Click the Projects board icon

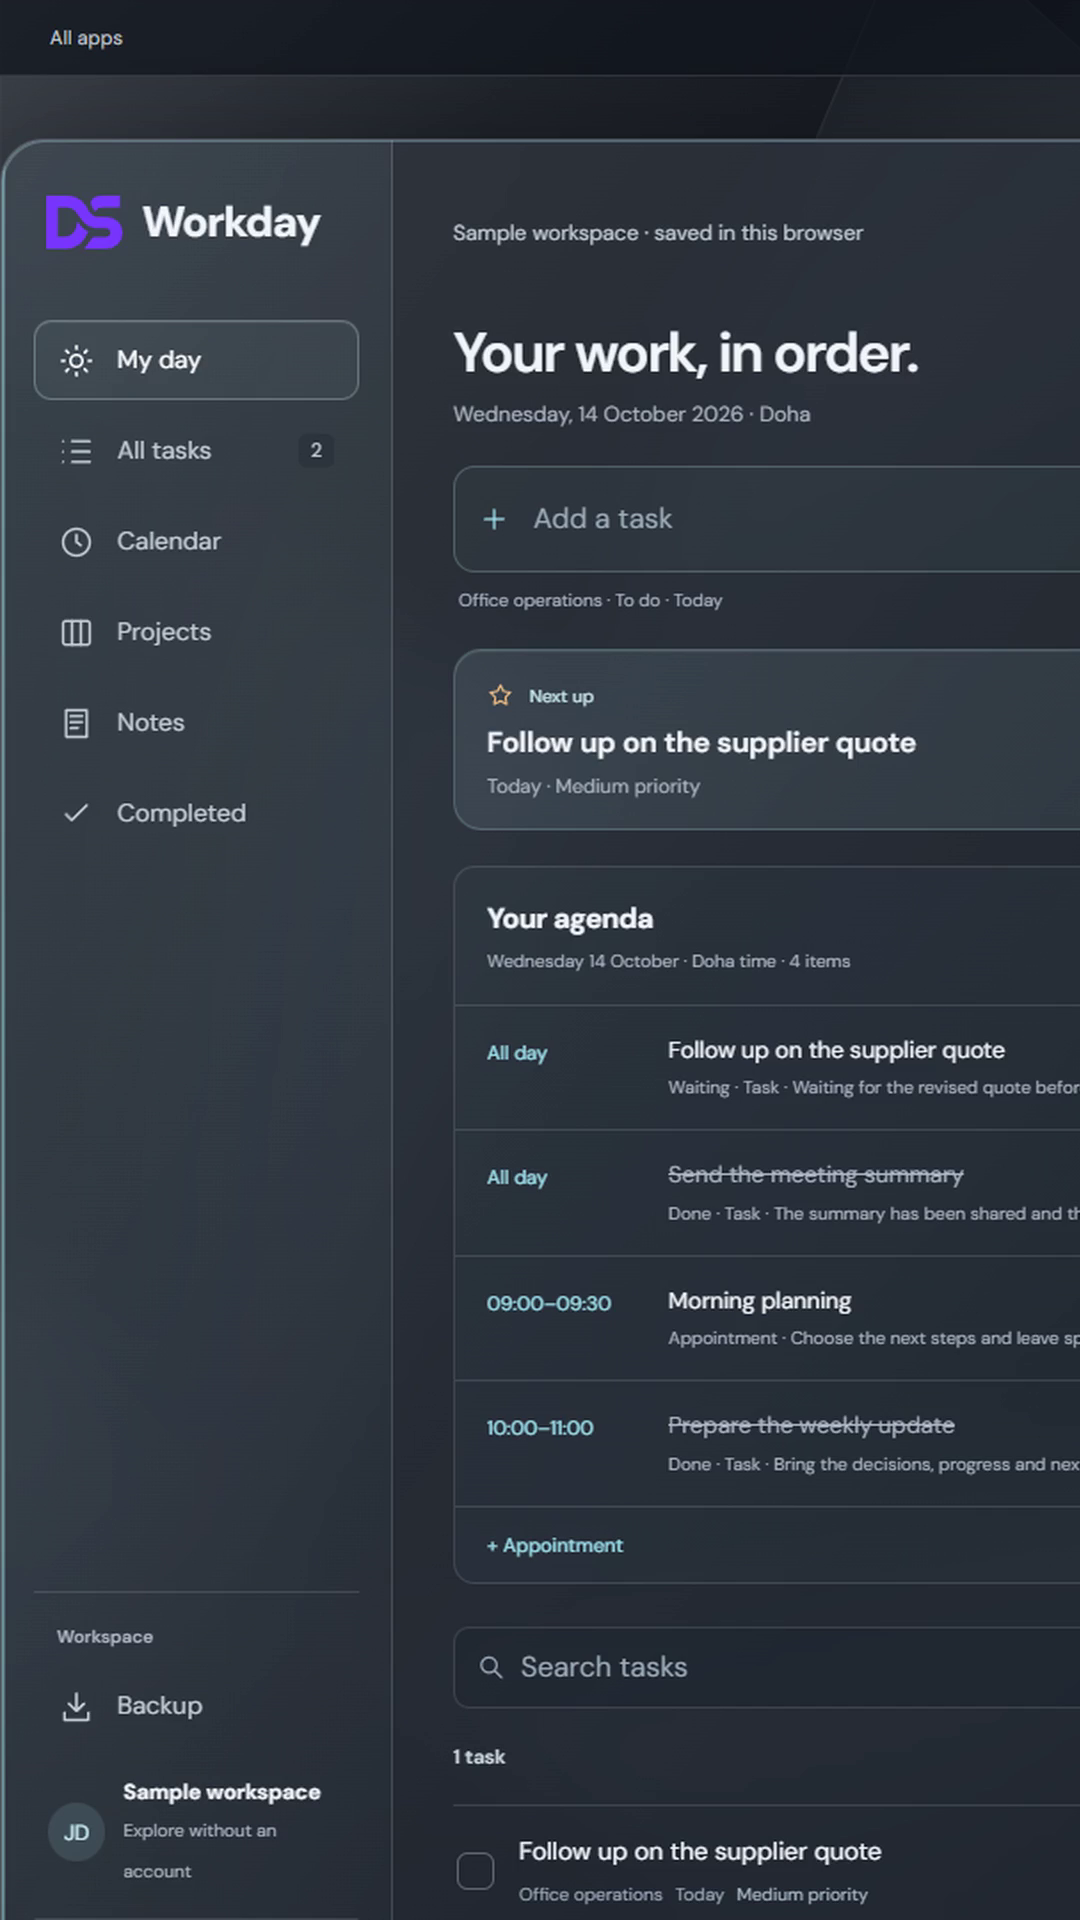coord(76,633)
